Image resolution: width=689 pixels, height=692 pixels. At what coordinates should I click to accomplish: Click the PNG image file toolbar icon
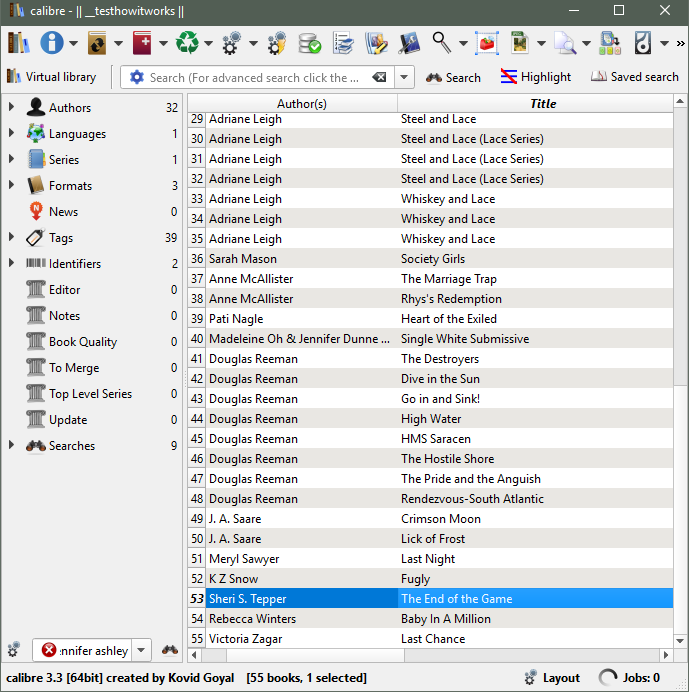(x=520, y=43)
